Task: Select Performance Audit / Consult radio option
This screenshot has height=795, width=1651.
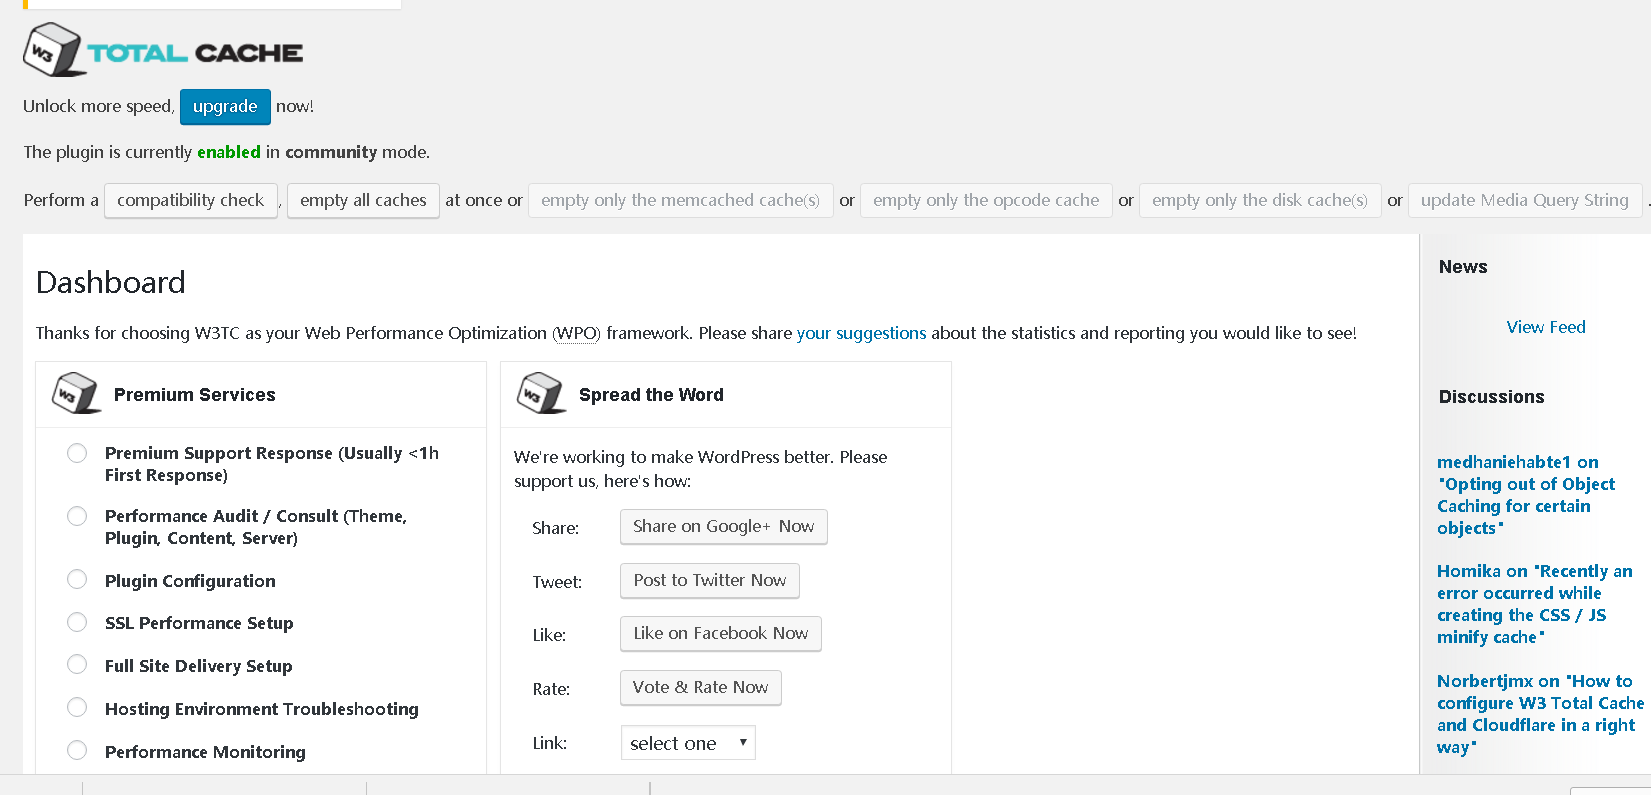Action: click(x=77, y=516)
